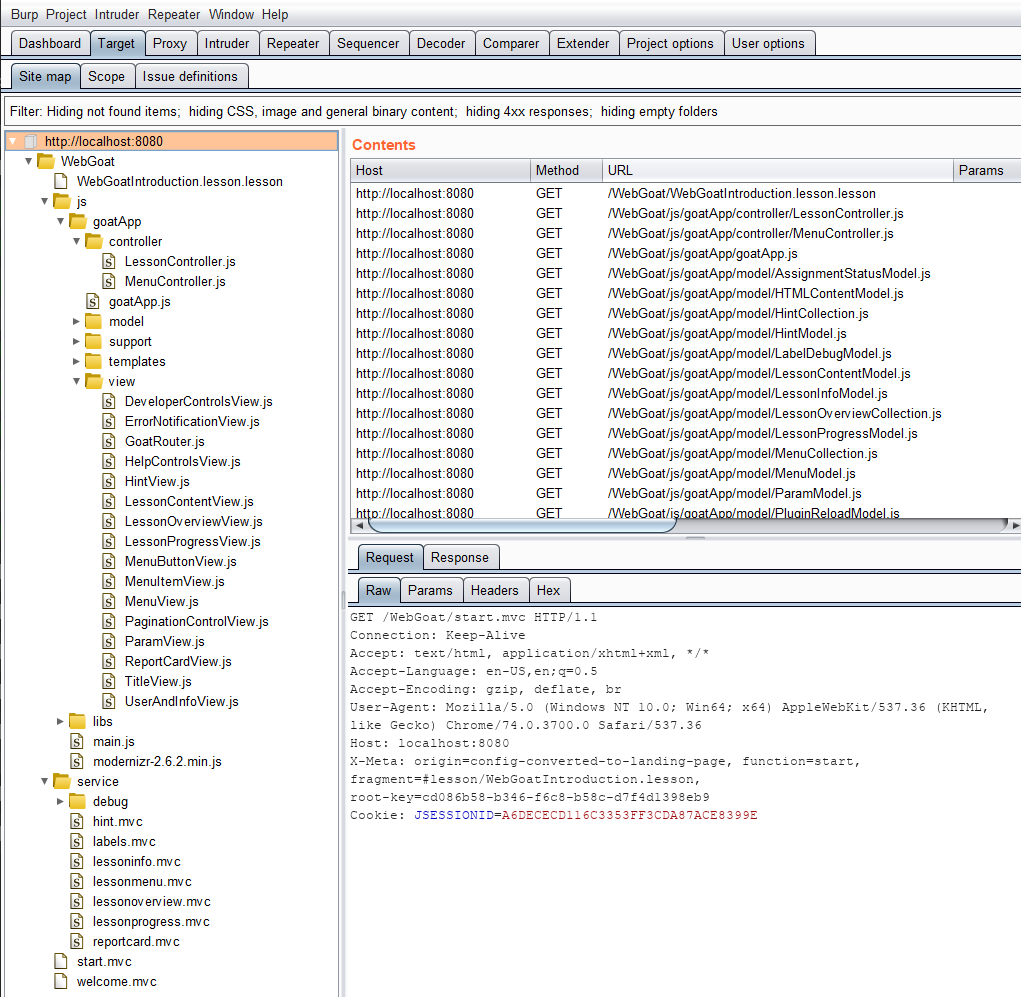1021x997 pixels.
Task: Click the service folder icon
Action: (62, 781)
